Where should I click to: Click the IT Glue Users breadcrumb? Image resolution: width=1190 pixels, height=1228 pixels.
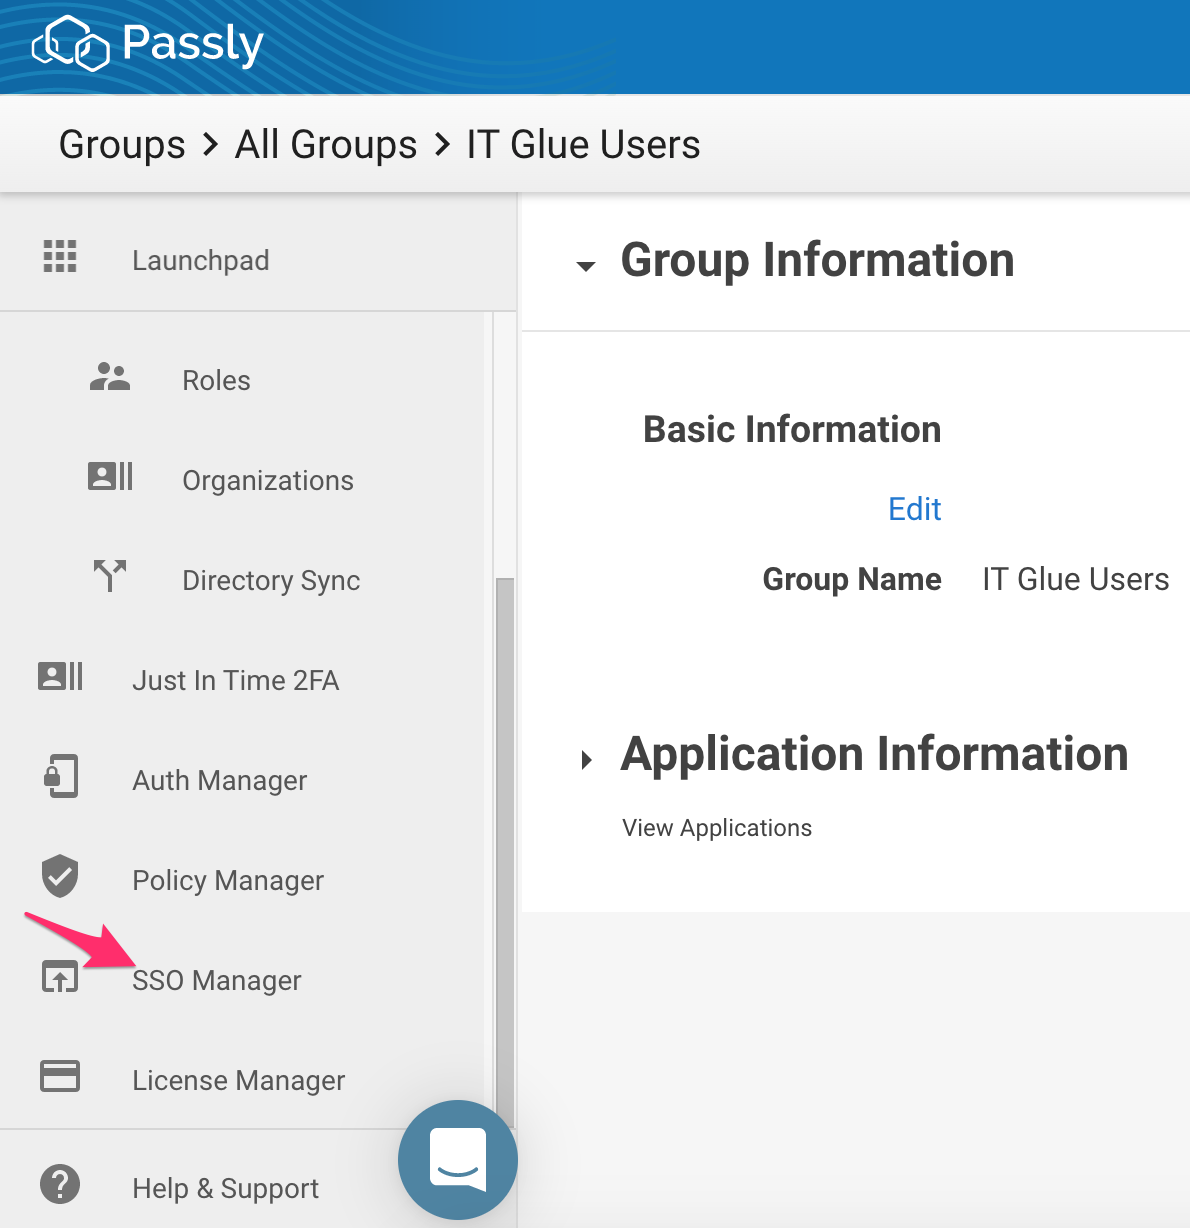(583, 144)
